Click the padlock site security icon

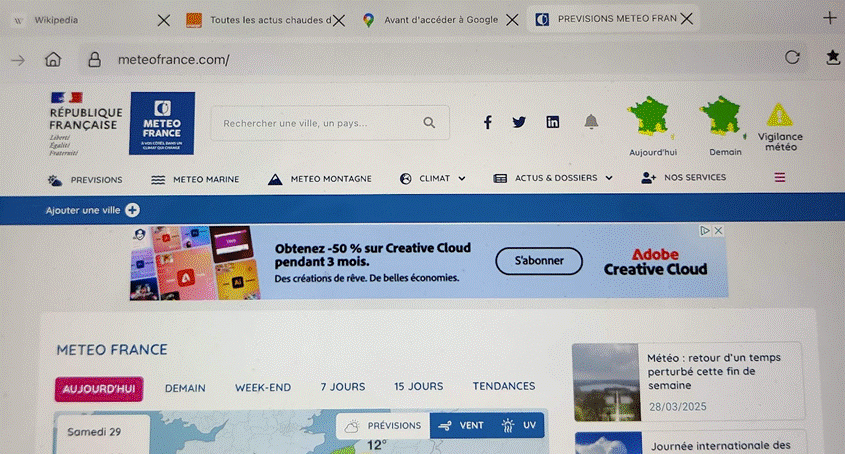[x=94, y=59]
